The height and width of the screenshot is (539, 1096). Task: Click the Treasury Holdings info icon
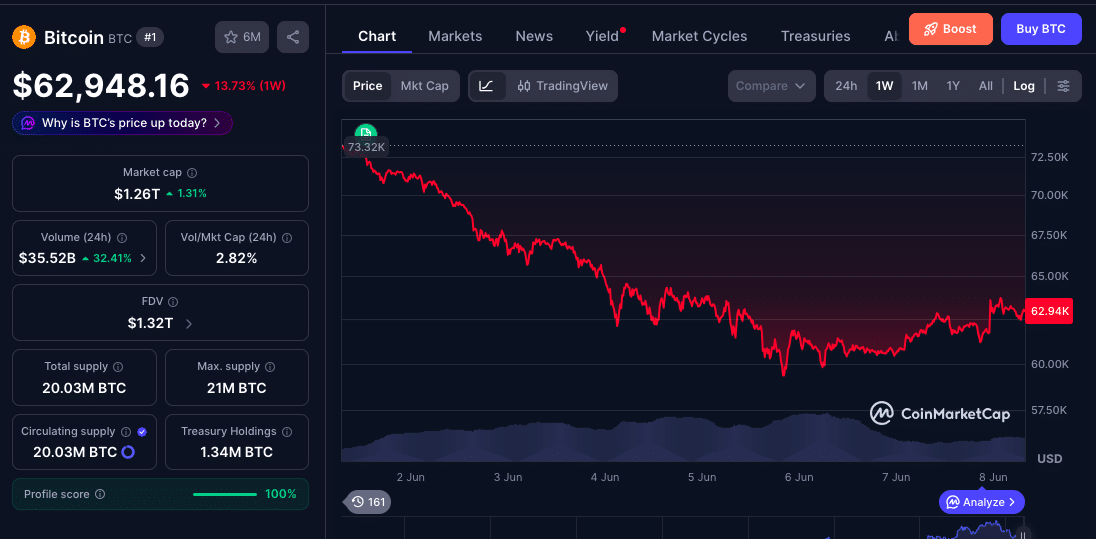287,432
